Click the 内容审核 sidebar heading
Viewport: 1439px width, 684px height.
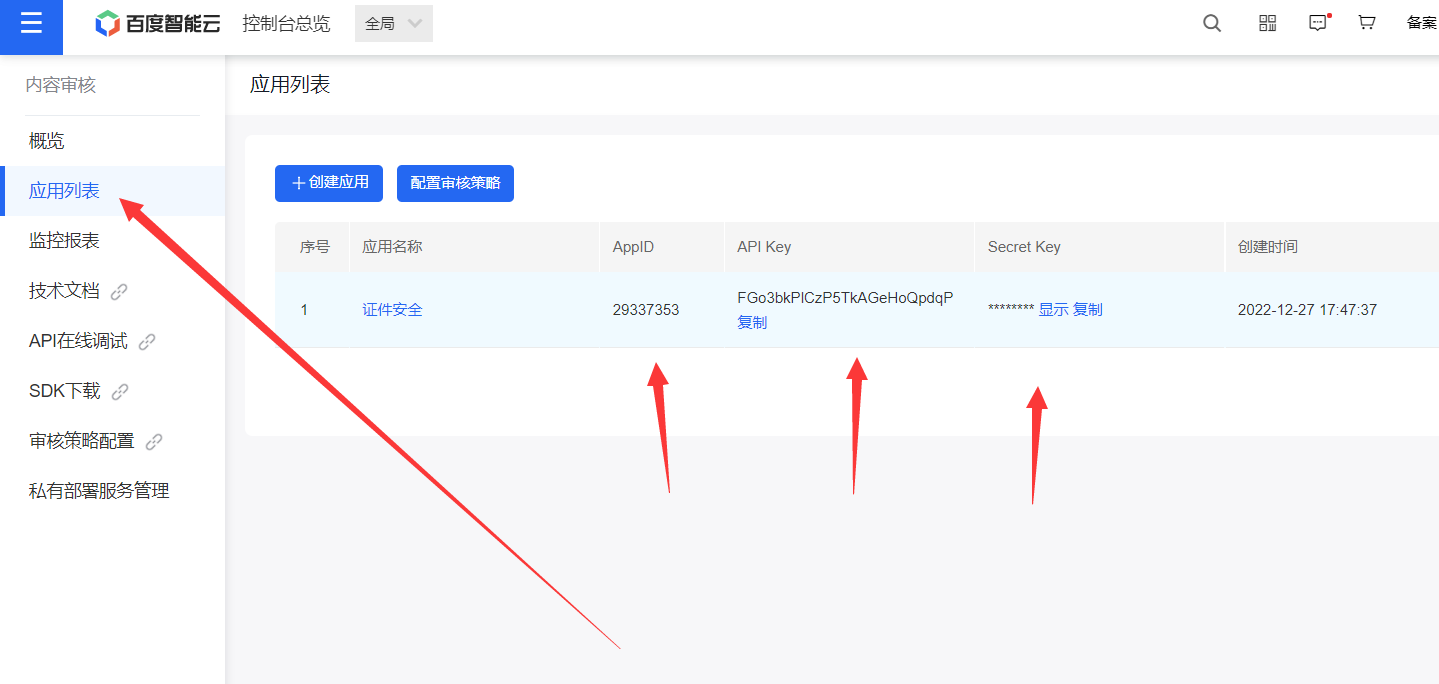(x=60, y=86)
